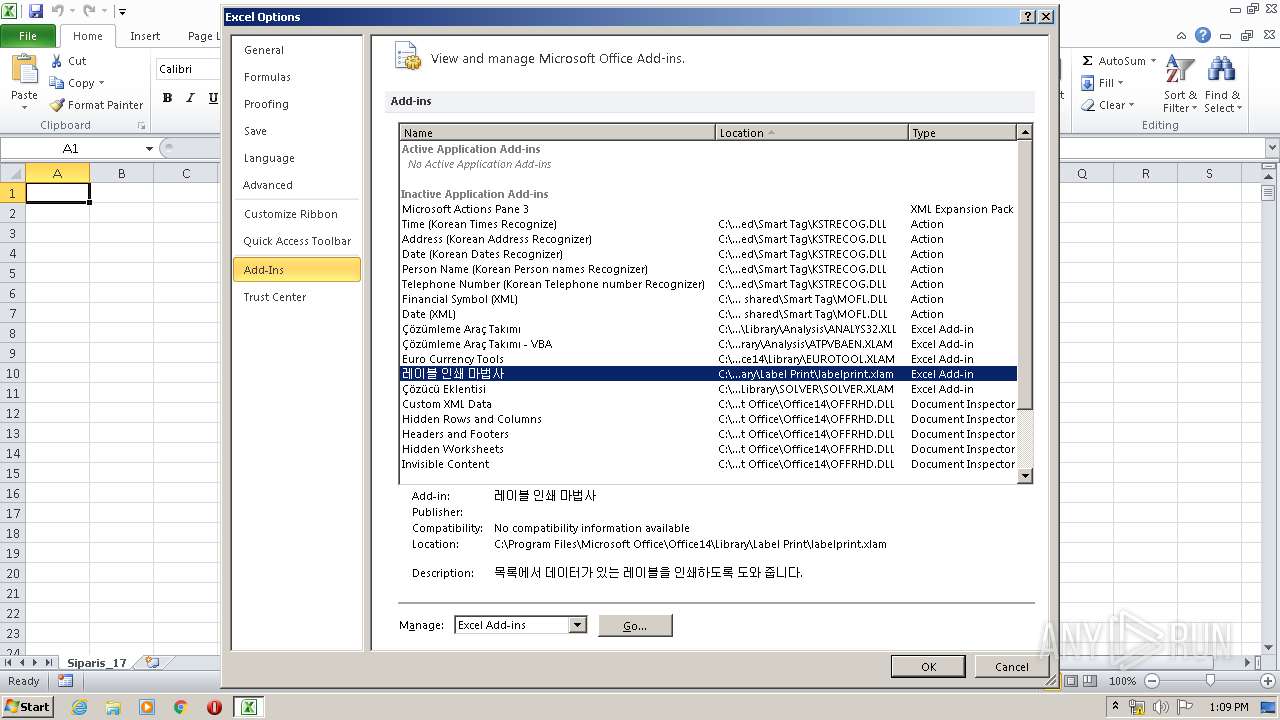Click the Copy icon in Clipboard group

coord(57,83)
